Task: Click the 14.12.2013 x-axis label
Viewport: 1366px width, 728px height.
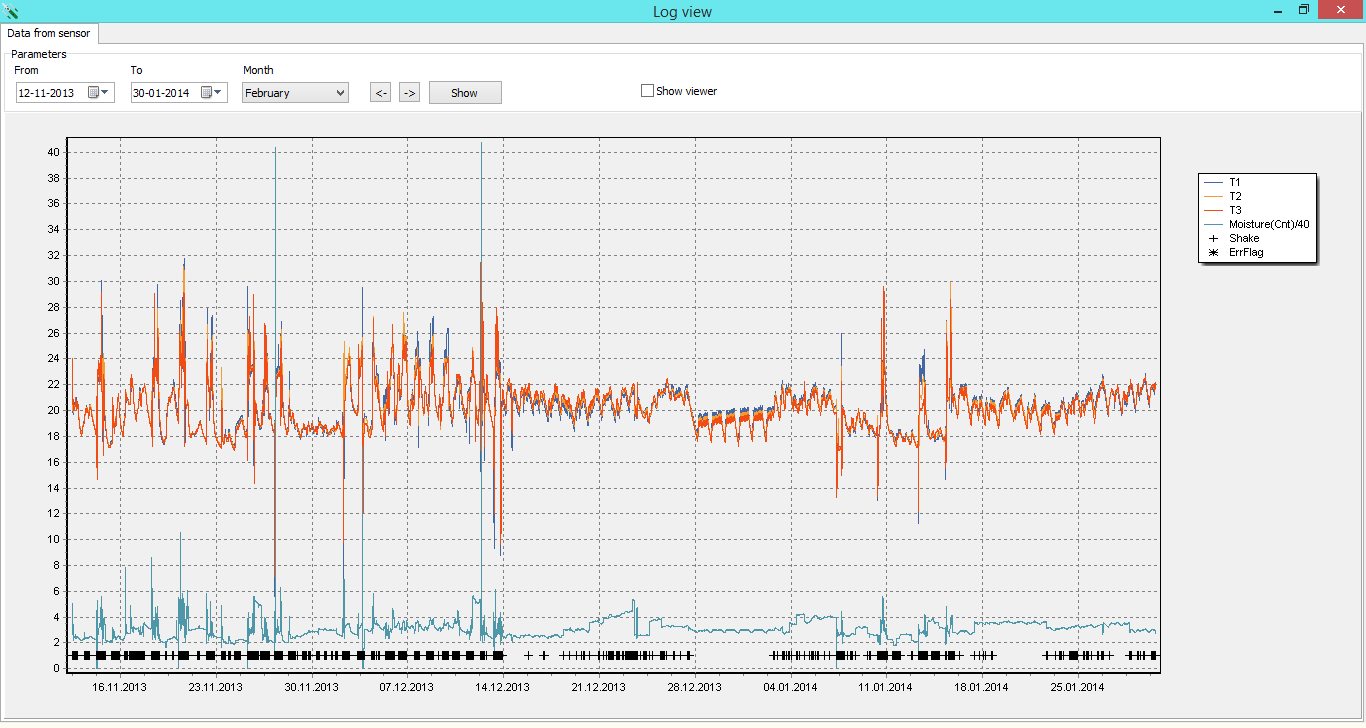Action: pos(503,687)
